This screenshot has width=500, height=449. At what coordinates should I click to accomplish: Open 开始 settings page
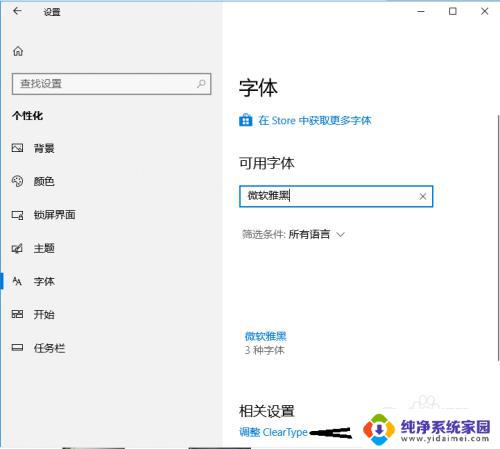(x=44, y=314)
